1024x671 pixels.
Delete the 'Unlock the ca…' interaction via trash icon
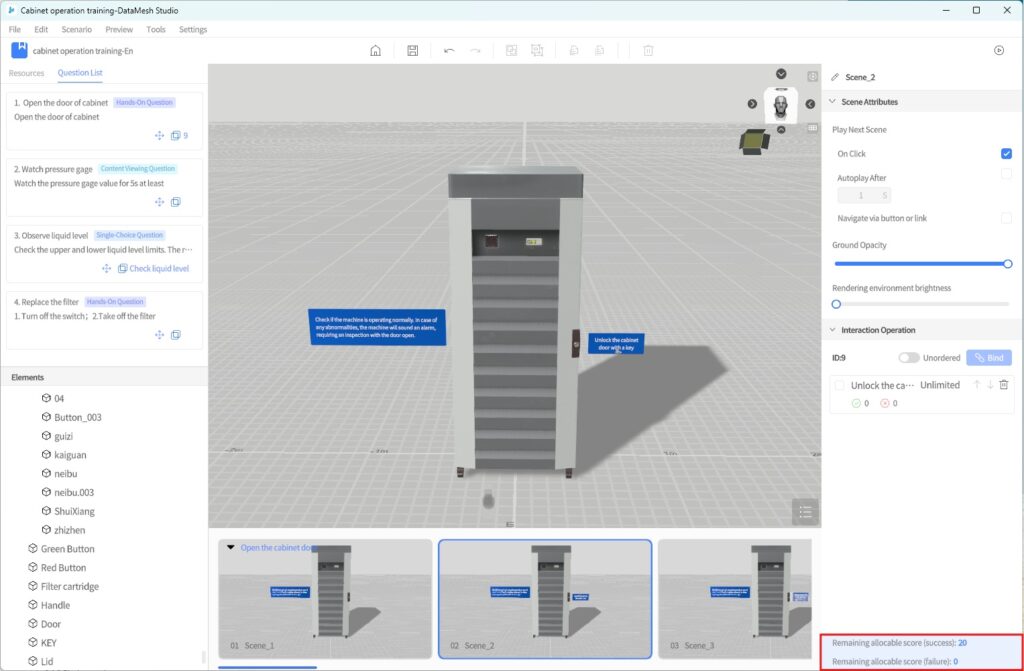1004,385
